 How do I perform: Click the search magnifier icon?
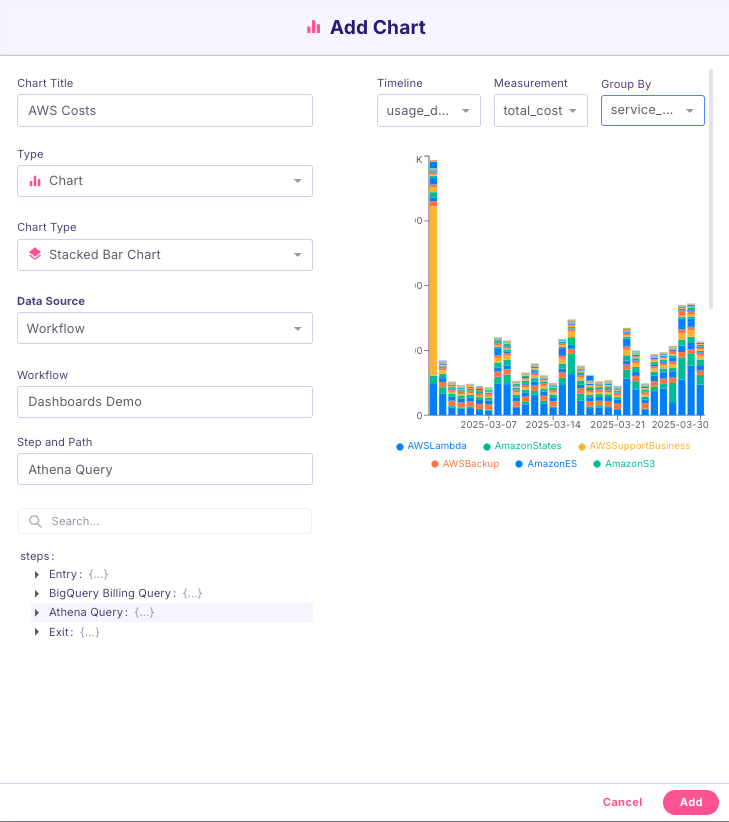(x=35, y=521)
